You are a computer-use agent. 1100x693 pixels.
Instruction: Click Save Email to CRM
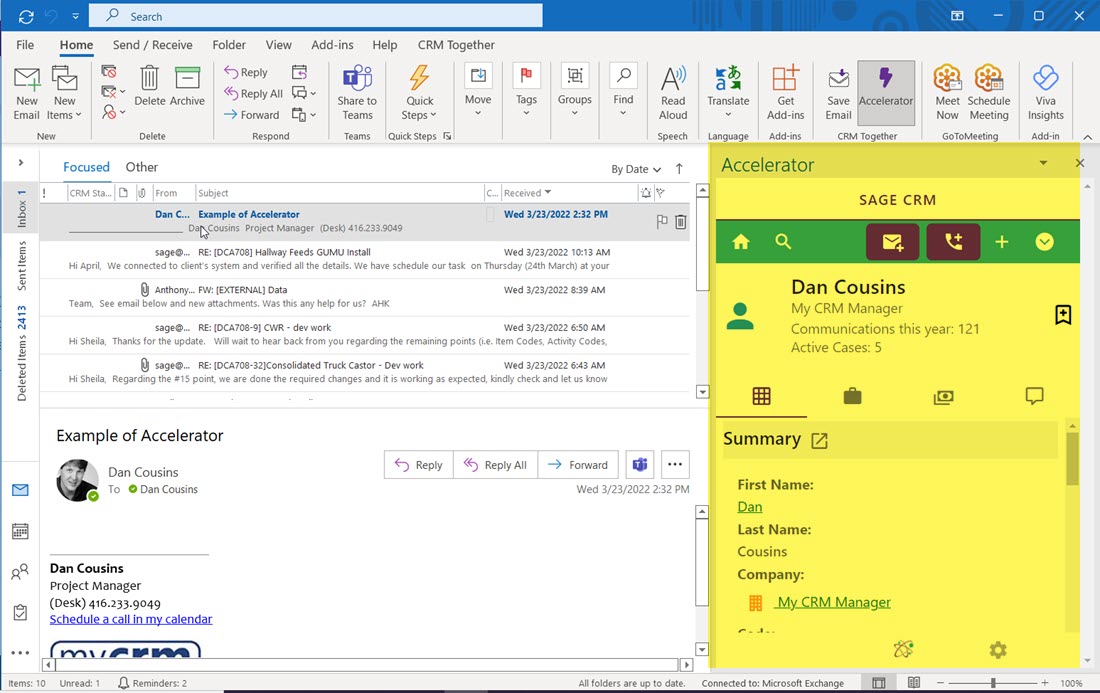(838, 93)
